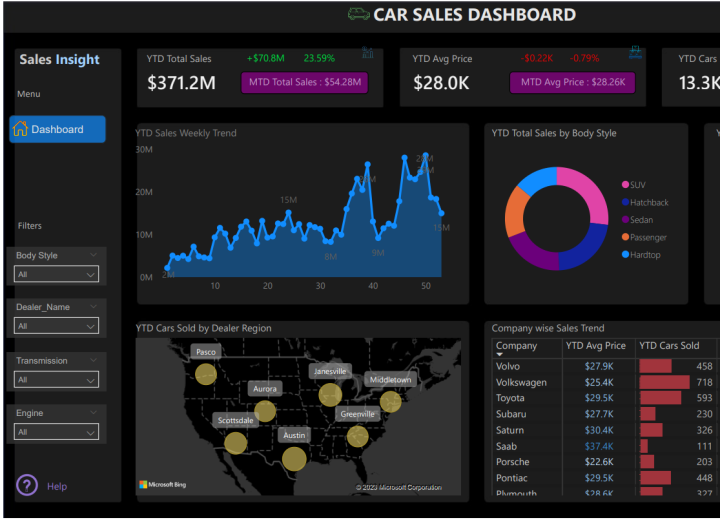The width and height of the screenshot is (720, 520).
Task: Select the Austin bubble on the map
Action: [294, 458]
